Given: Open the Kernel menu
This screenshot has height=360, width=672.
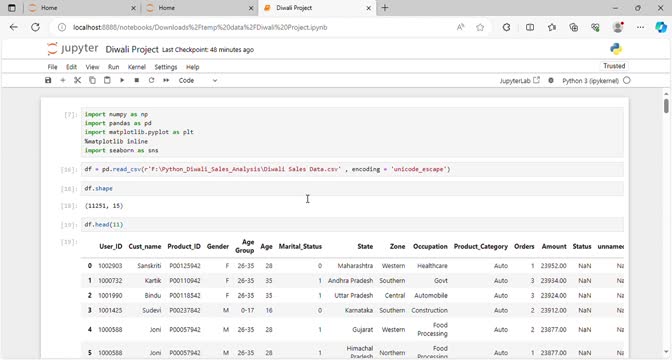Looking at the screenshot, I should [x=137, y=67].
